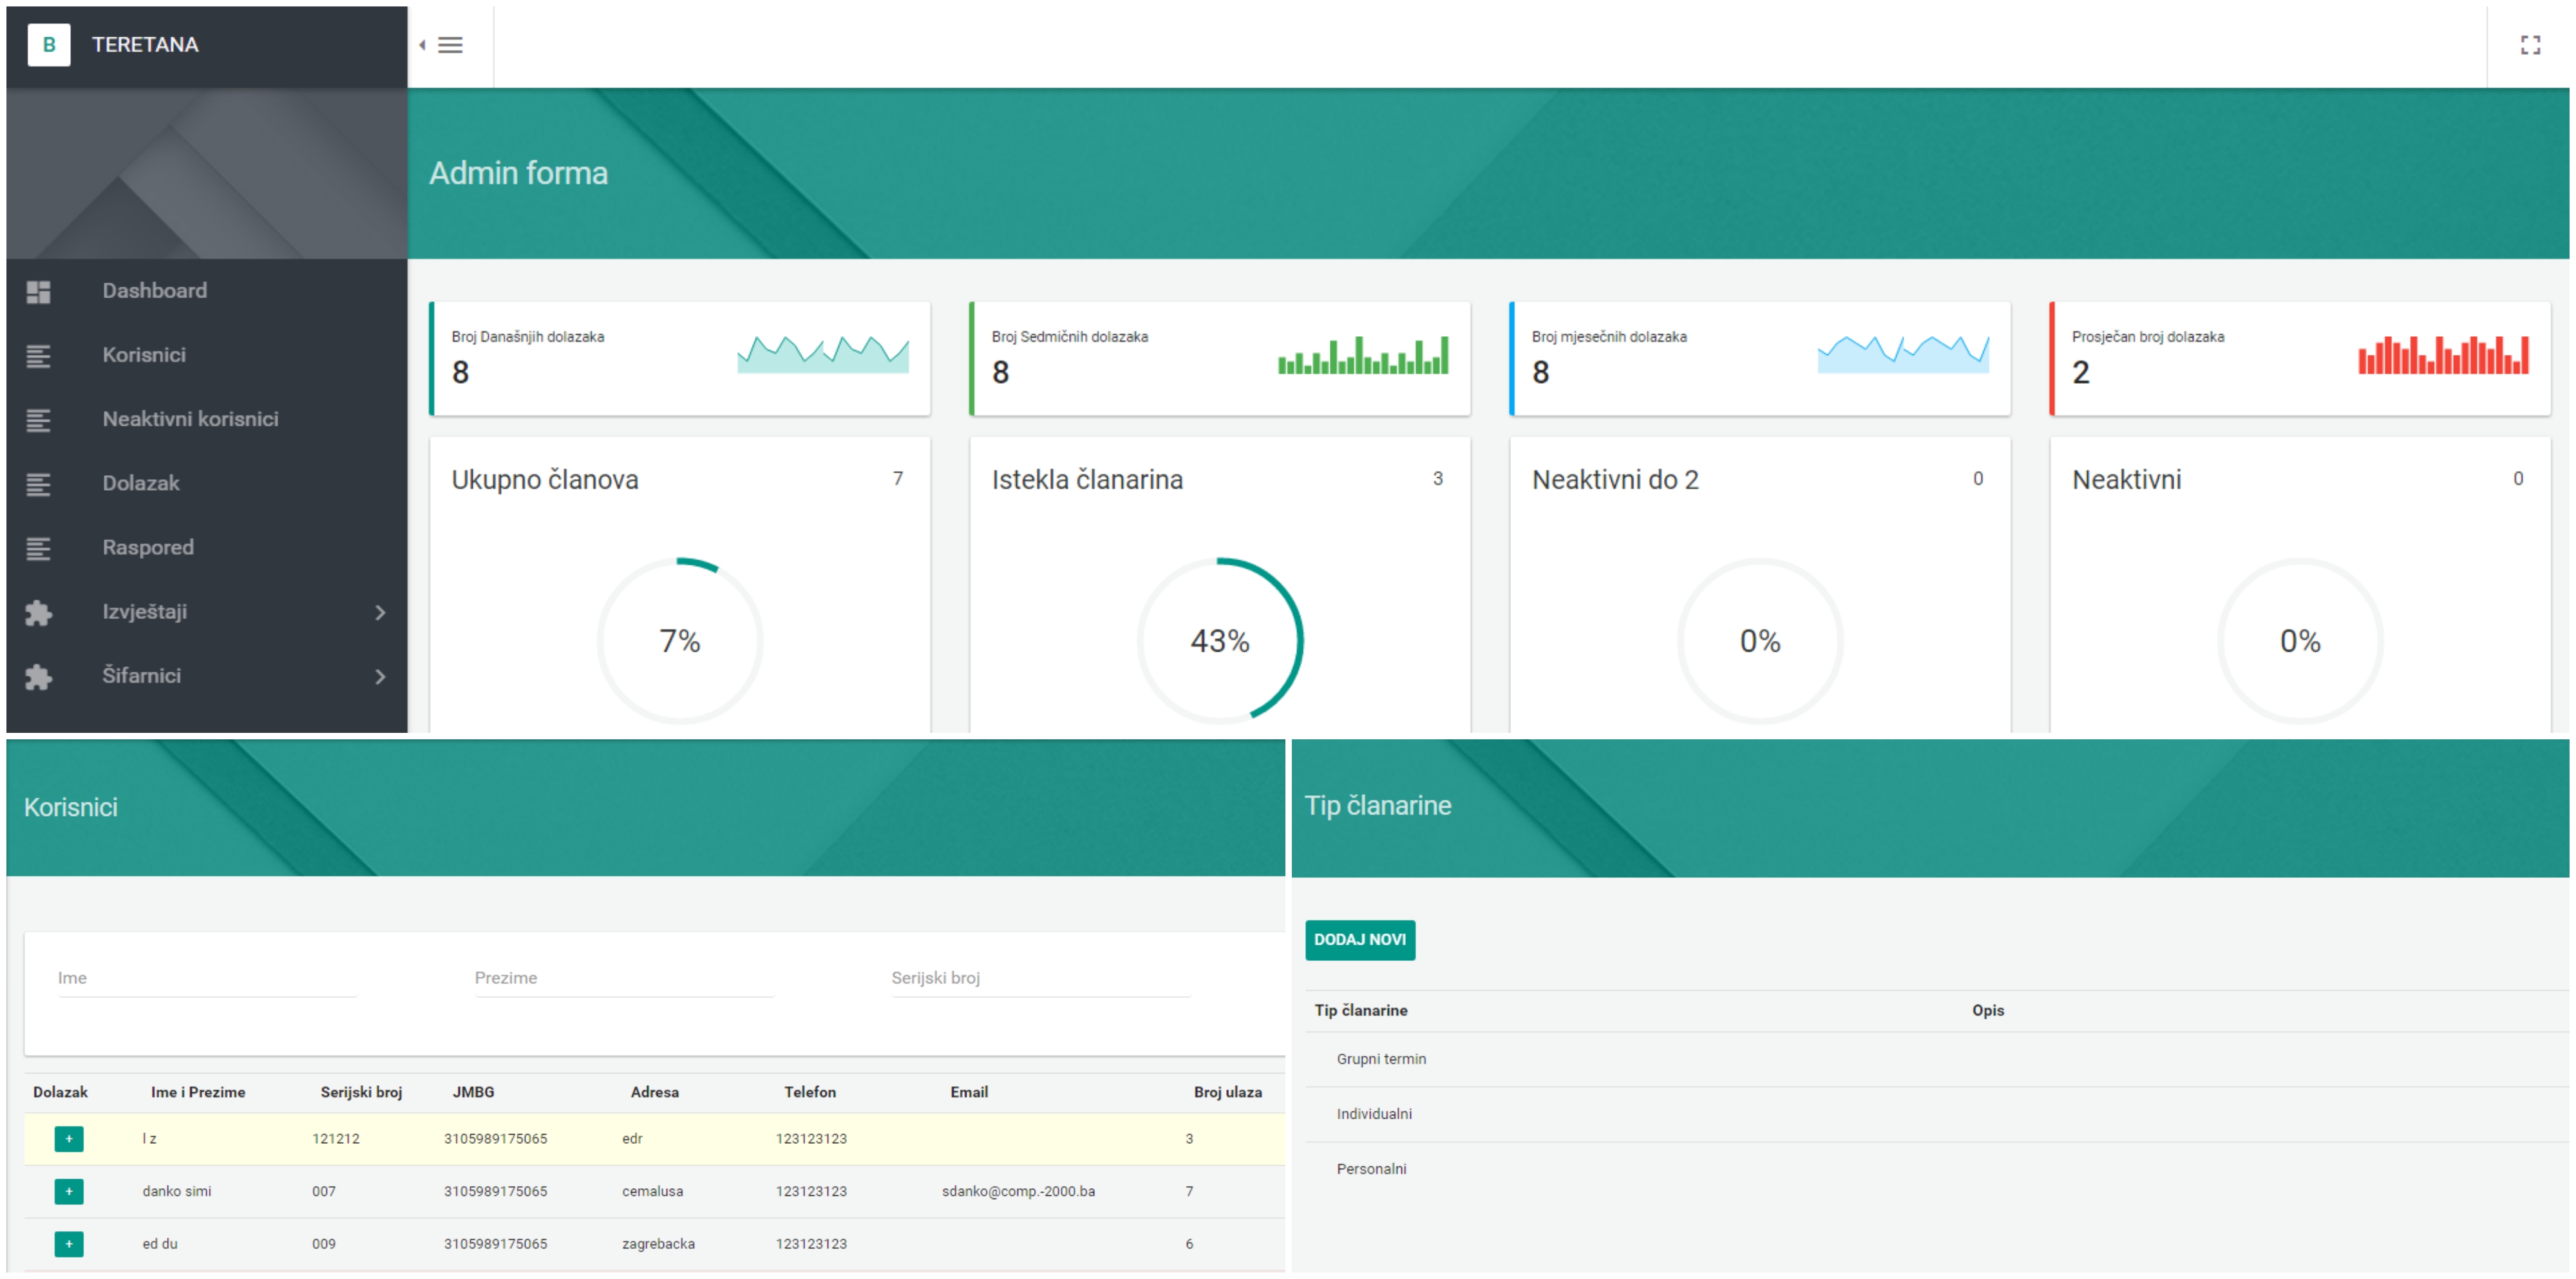Viewport: 2576px width, 1279px height.
Task: Click the Email column header
Action: pos(969,1093)
